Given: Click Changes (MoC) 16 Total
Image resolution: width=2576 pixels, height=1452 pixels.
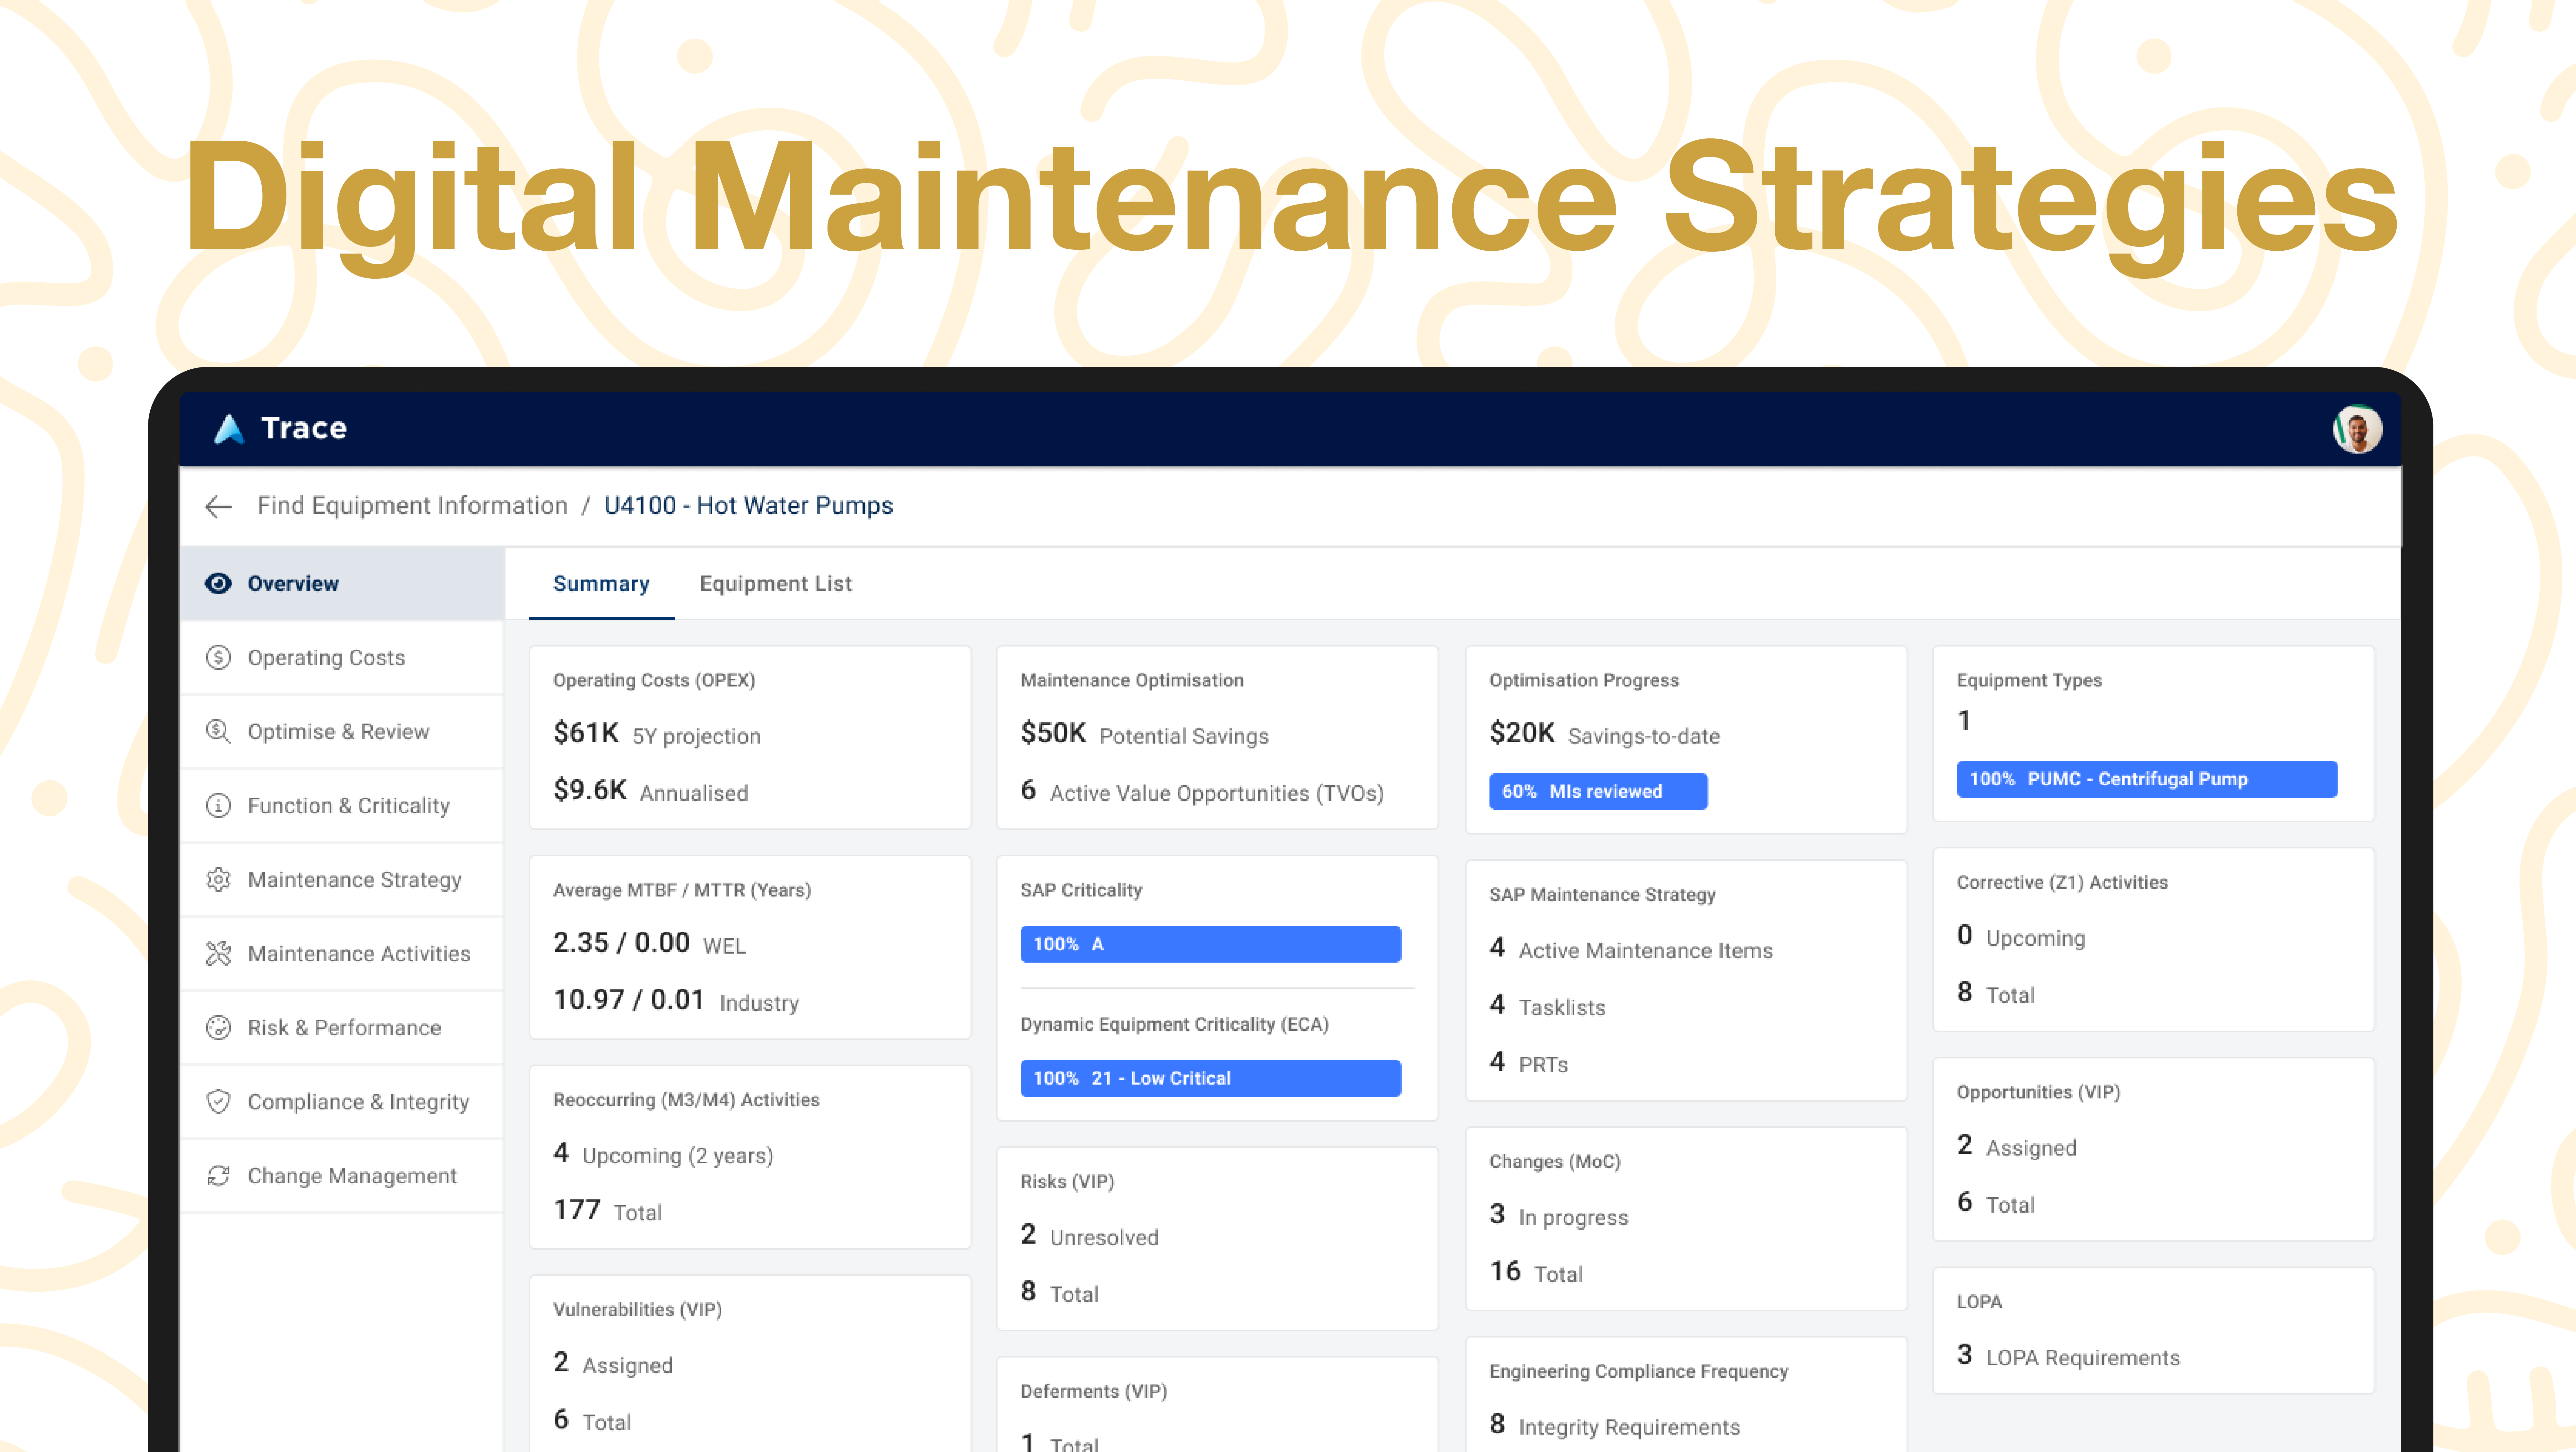Looking at the screenshot, I should [x=1536, y=1273].
